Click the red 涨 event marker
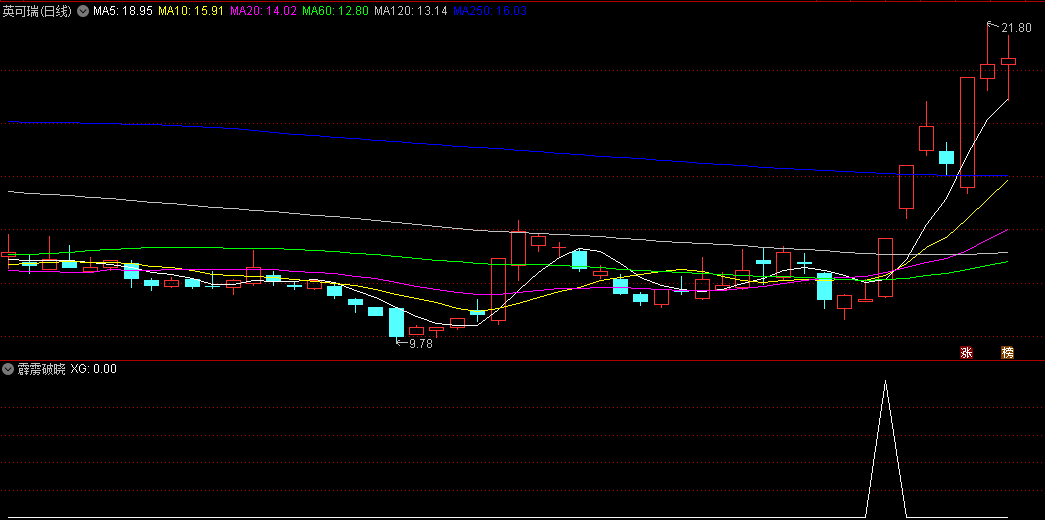The height and width of the screenshot is (520, 1045). coord(966,353)
